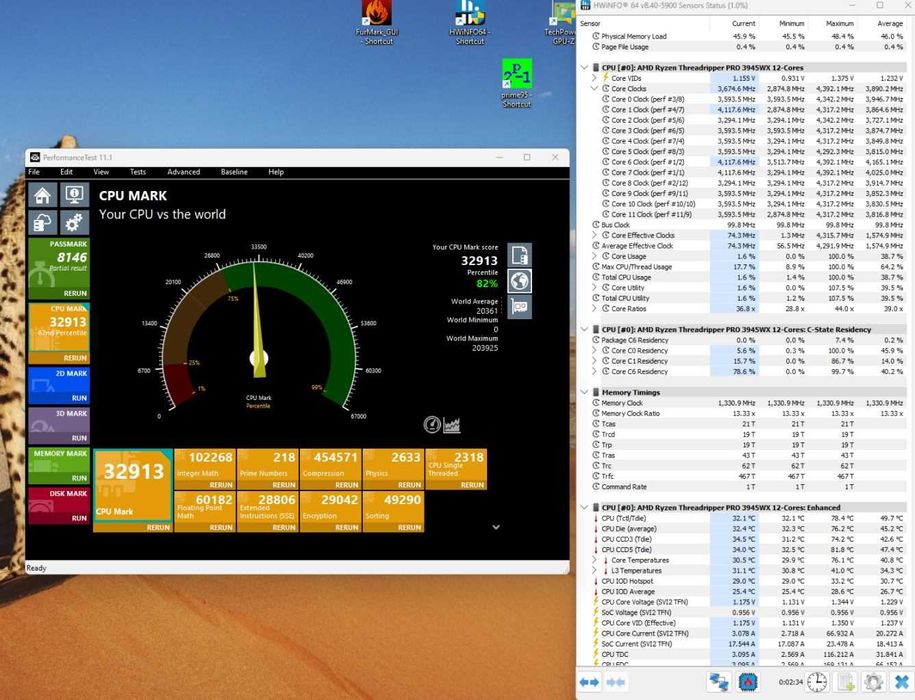Expand the L3 Temperatures row
Image resolution: width=915 pixels, height=700 pixels.
(x=595, y=570)
